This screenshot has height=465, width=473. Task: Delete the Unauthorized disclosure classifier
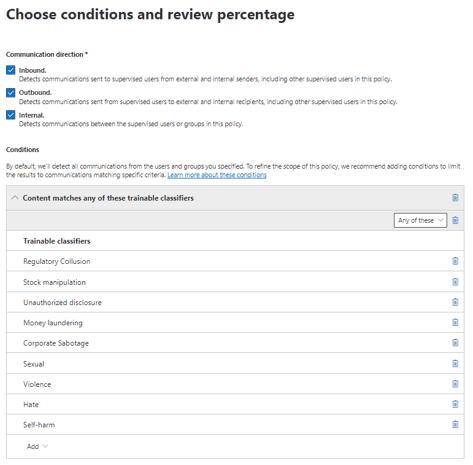455,302
